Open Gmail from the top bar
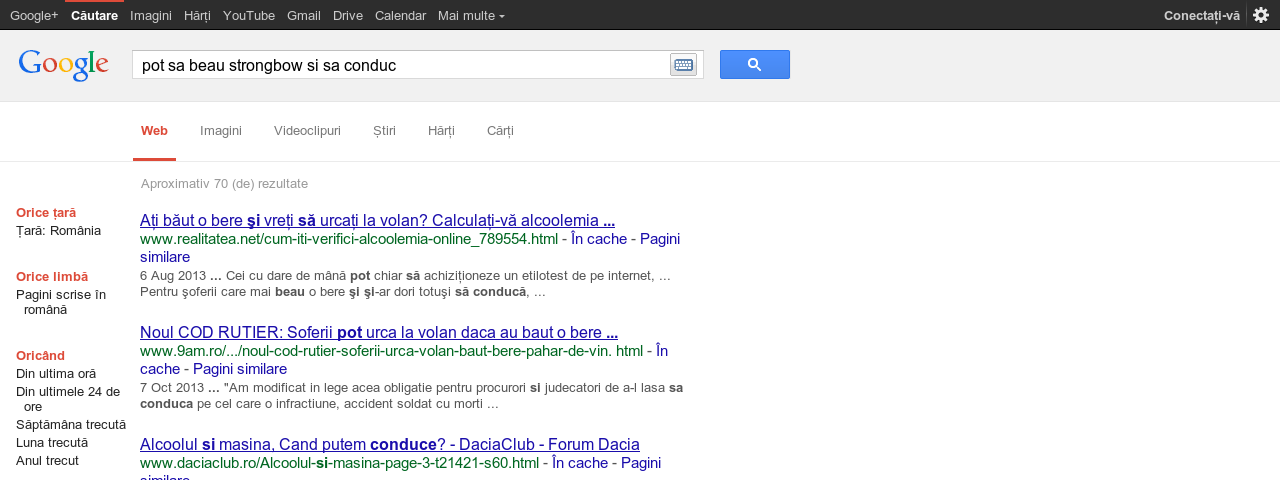Image resolution: width=1280 pixels, height=480 pixels. 304,15
